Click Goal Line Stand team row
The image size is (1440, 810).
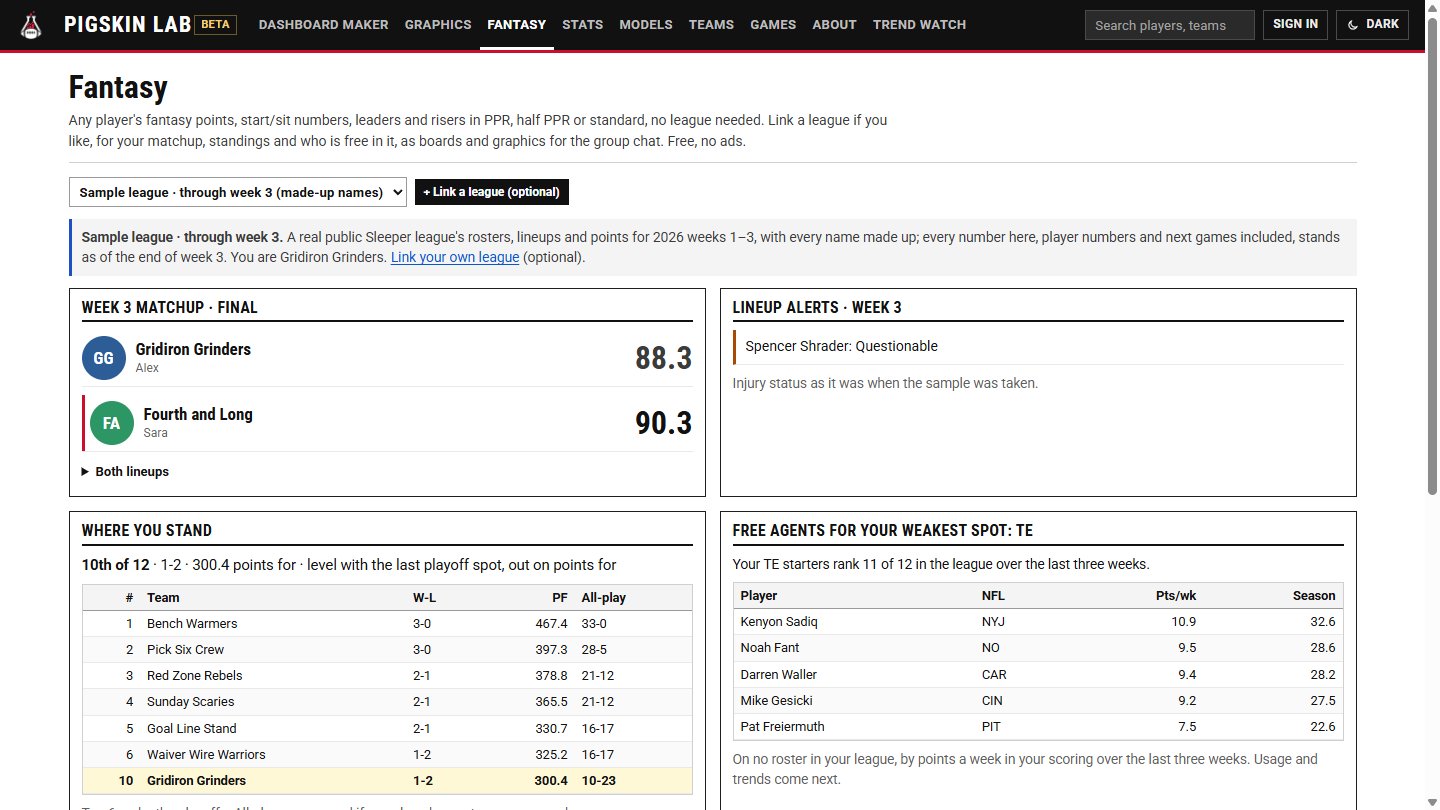[387, 729]
